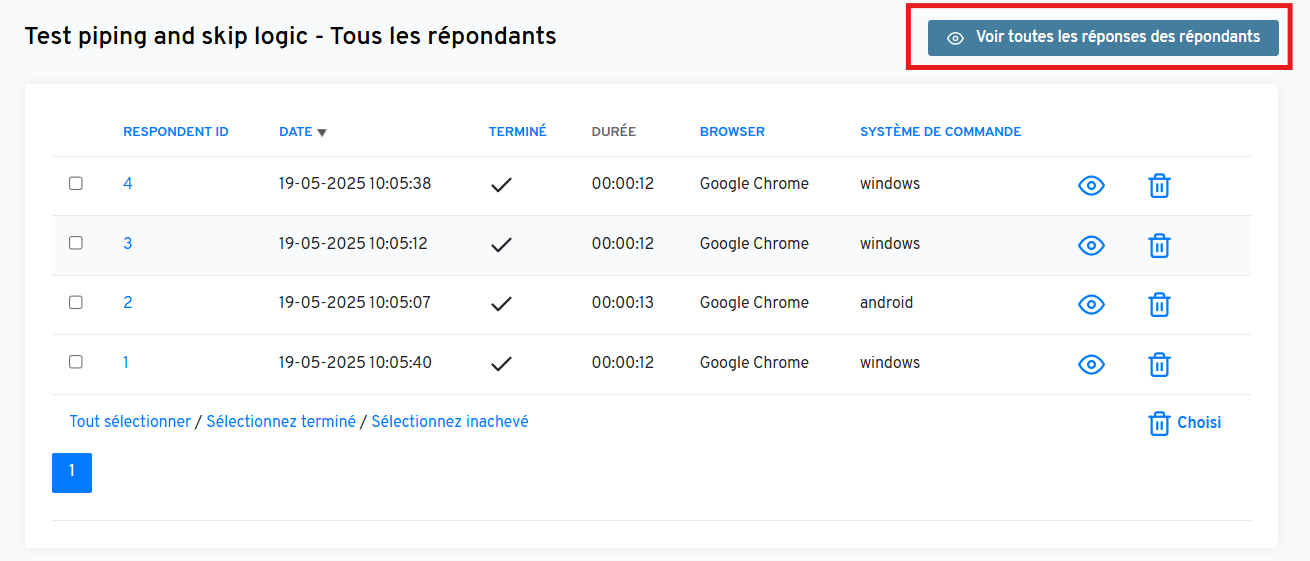The image size is (1310, 561).
Task: Click SYSTÈME DE COMMANDE column header
Action: click(x=940, y=132)
